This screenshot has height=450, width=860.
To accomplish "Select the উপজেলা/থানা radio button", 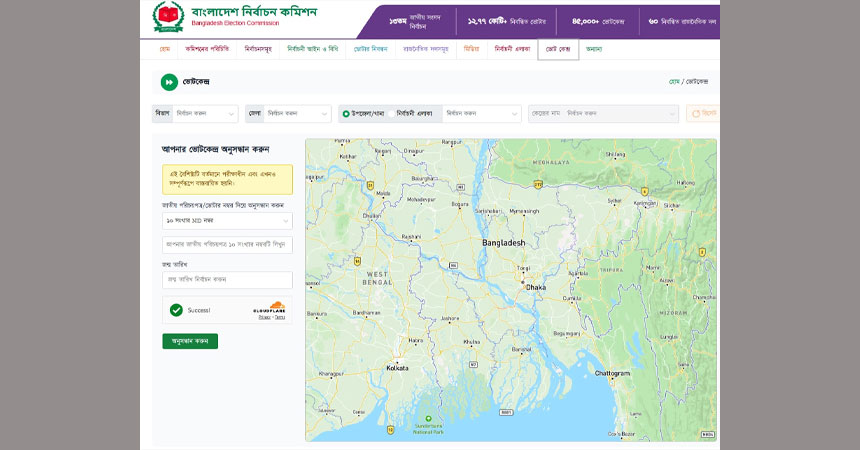I will click(x=346, y=114).
